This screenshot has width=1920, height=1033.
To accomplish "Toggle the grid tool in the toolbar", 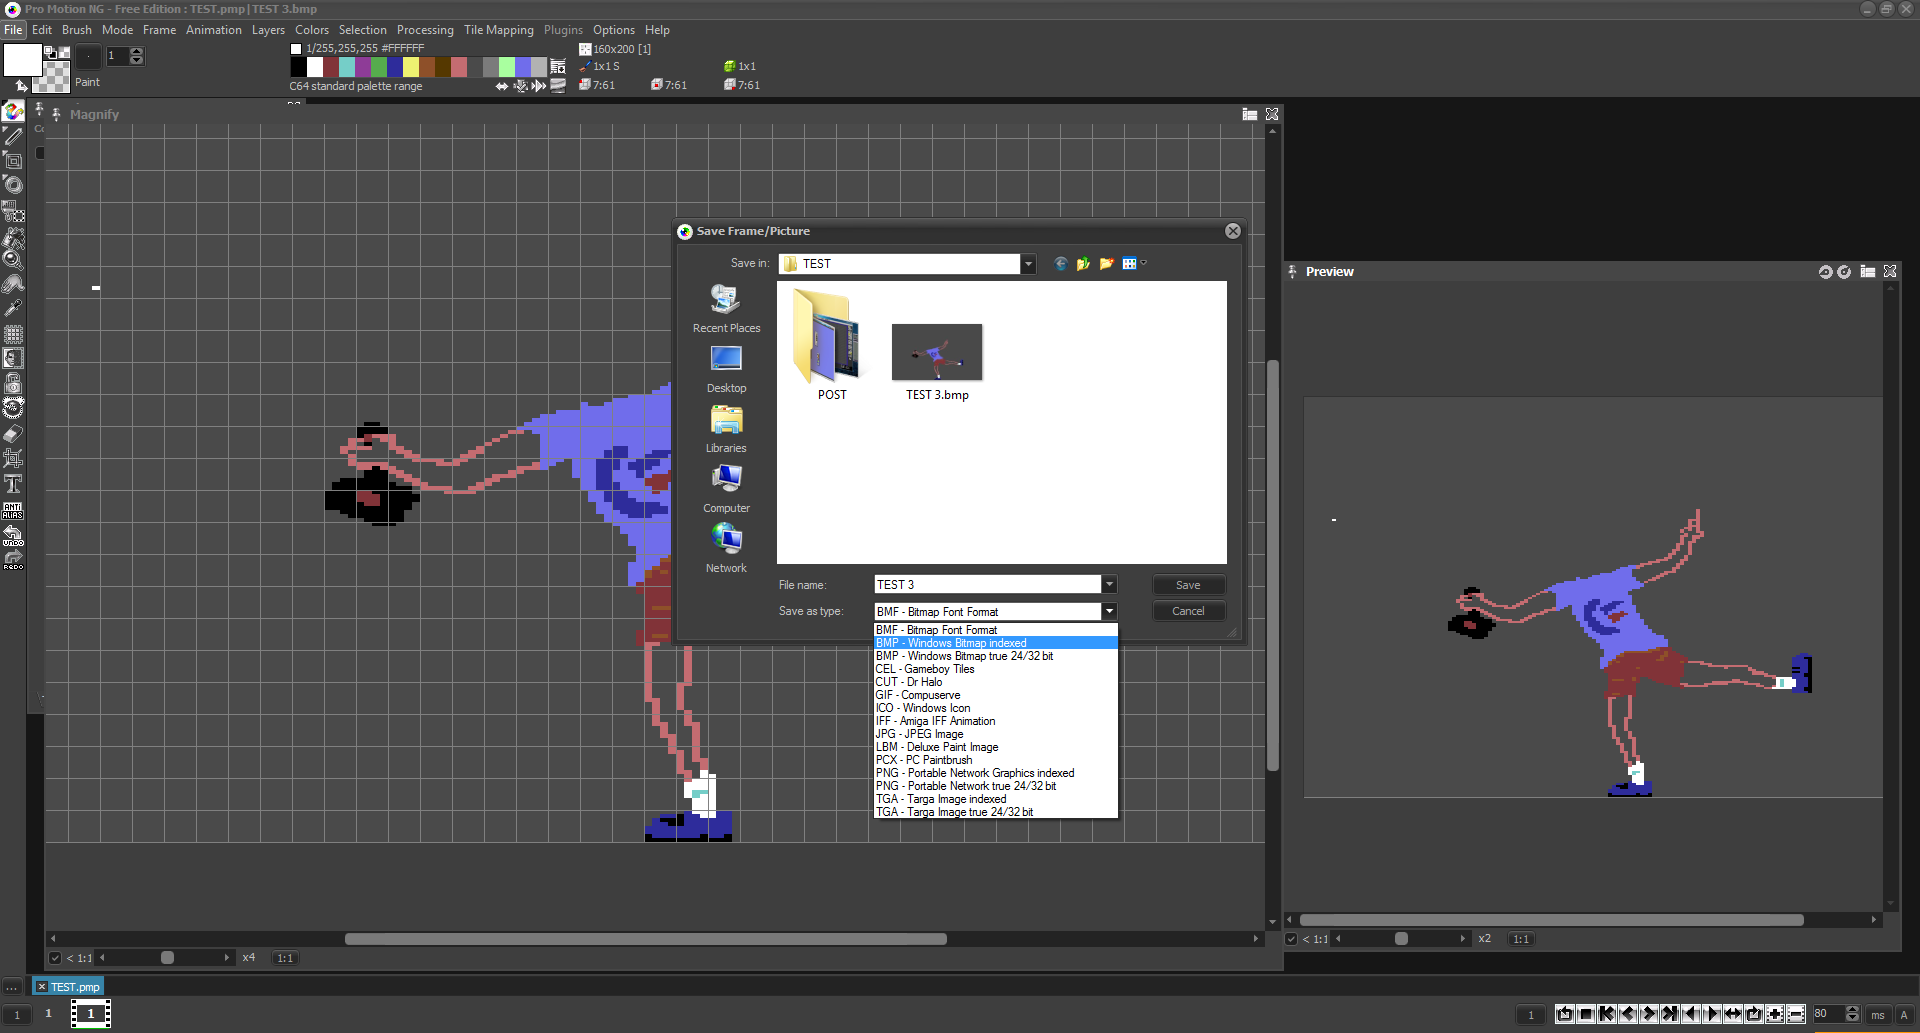I will [13, 334].
